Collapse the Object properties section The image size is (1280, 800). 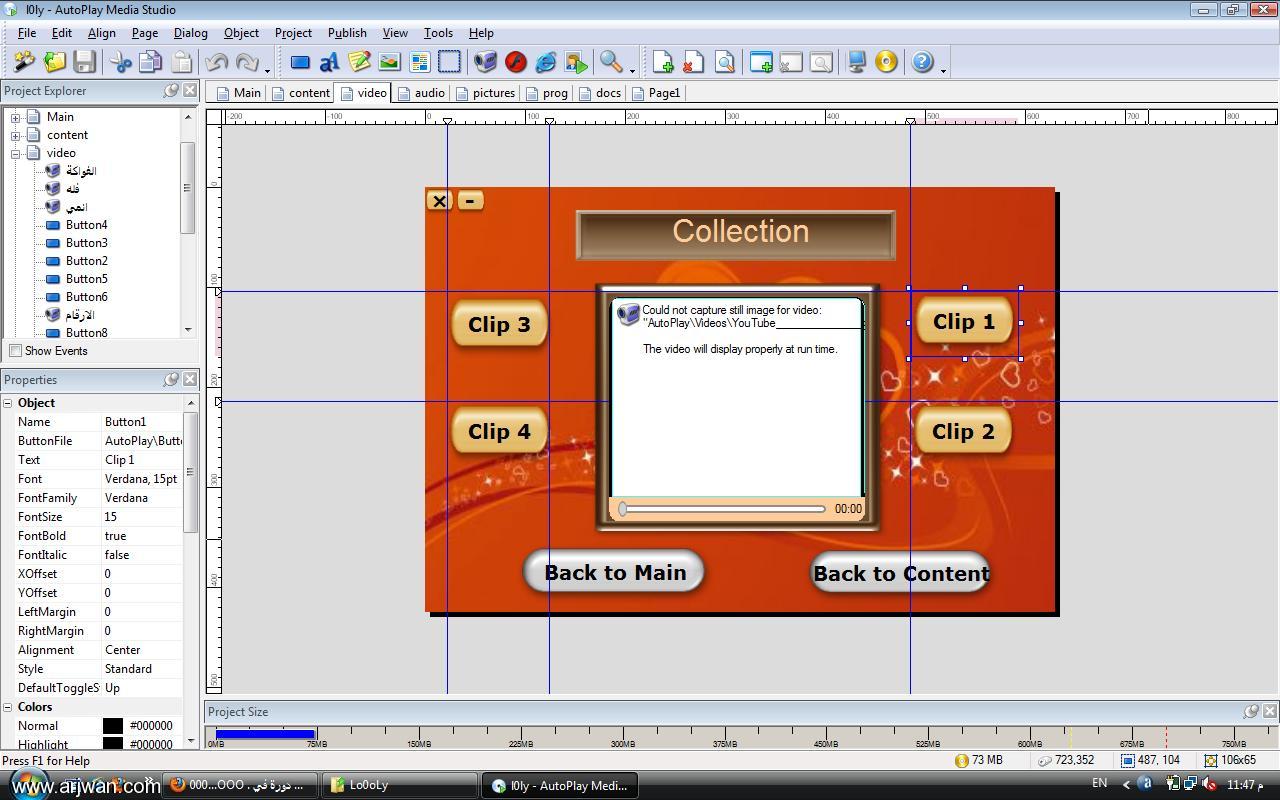(x=8, y=403)
